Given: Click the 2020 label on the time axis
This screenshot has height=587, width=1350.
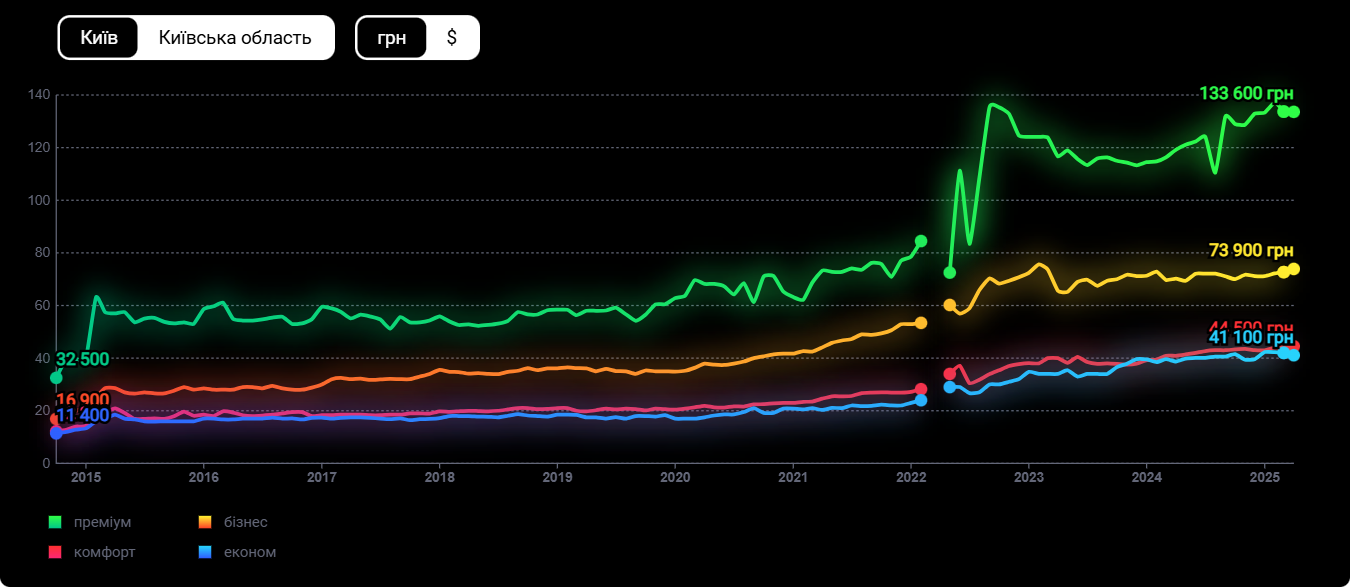Looking at the screenshot, I should (675, 478).
